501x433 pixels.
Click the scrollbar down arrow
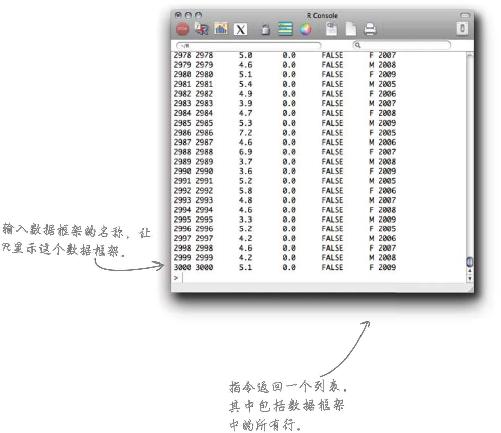point(469,279)
